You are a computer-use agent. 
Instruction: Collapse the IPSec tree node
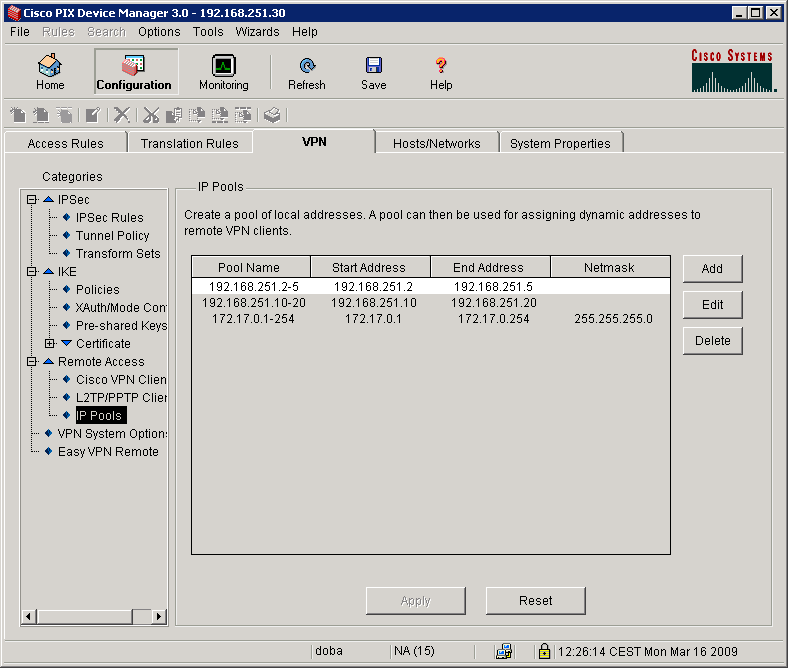coord(32,200)
